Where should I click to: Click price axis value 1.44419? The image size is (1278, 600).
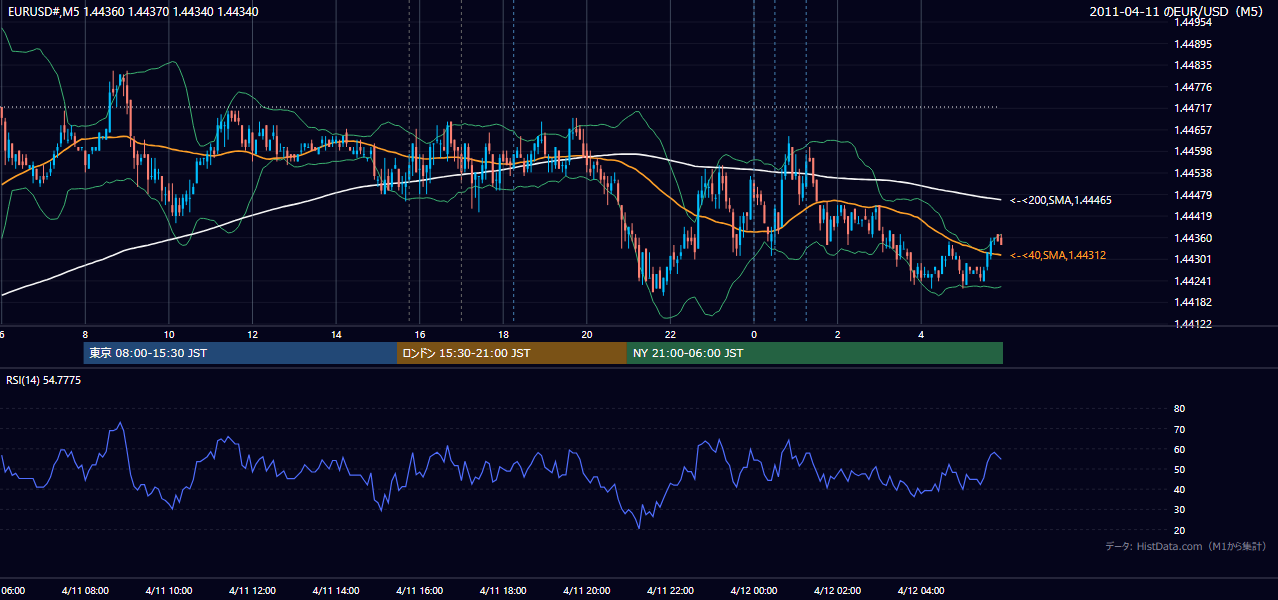point(1193,216)
